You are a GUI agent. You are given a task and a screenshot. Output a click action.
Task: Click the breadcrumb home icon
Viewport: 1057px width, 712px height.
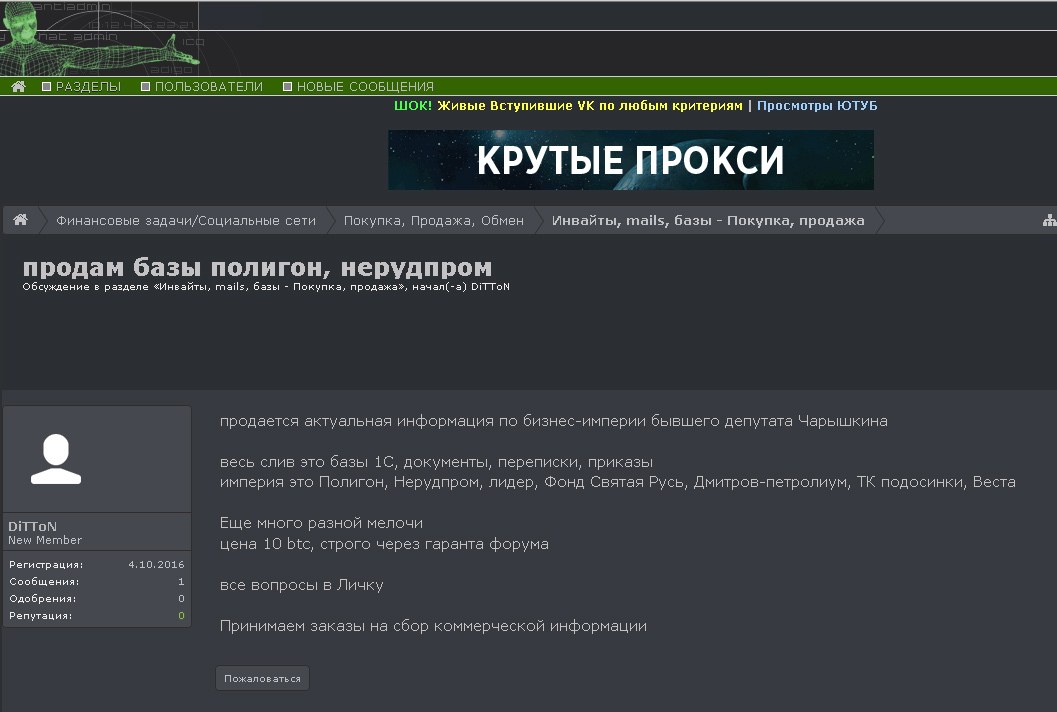coord(20,220)
